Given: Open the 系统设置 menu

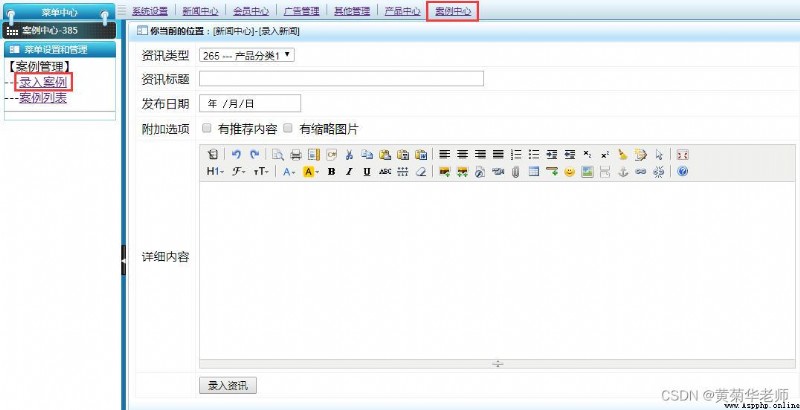Looking at the screenshot, I should click(x=150, y=11).
